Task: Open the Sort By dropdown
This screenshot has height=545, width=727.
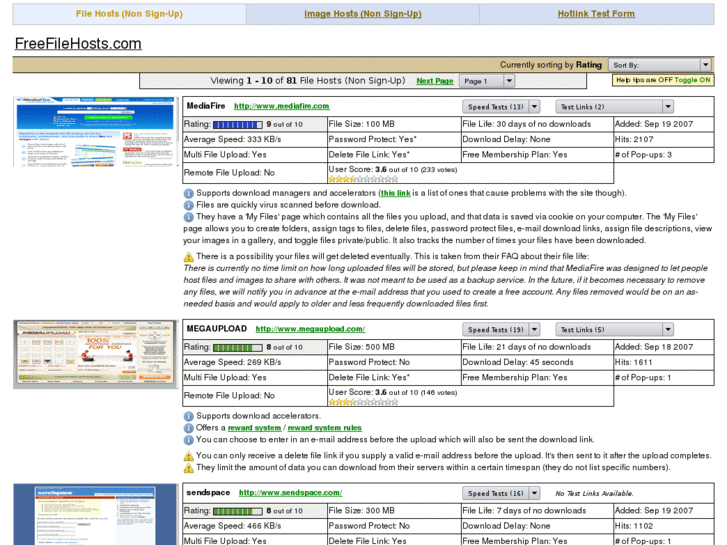Action: (x=660, y=65)
